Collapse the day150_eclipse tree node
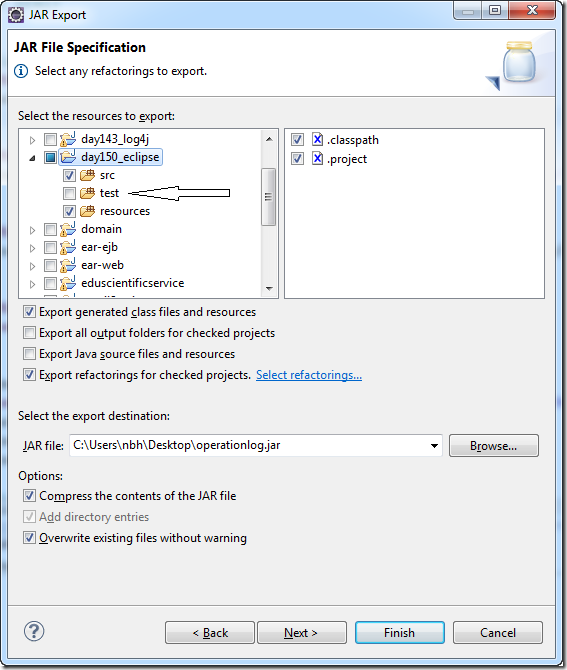Screen dimensions: 567x670 [x=32, y=158]
